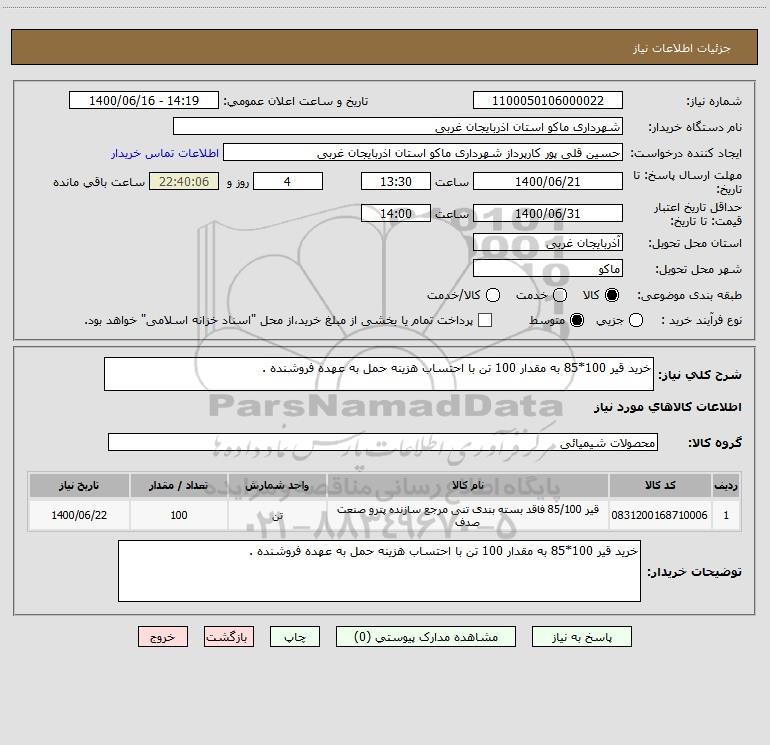Click the توضیحات خریدار label
The width and height of the screenshot is (770, 745).
click(x=694, y=572)
